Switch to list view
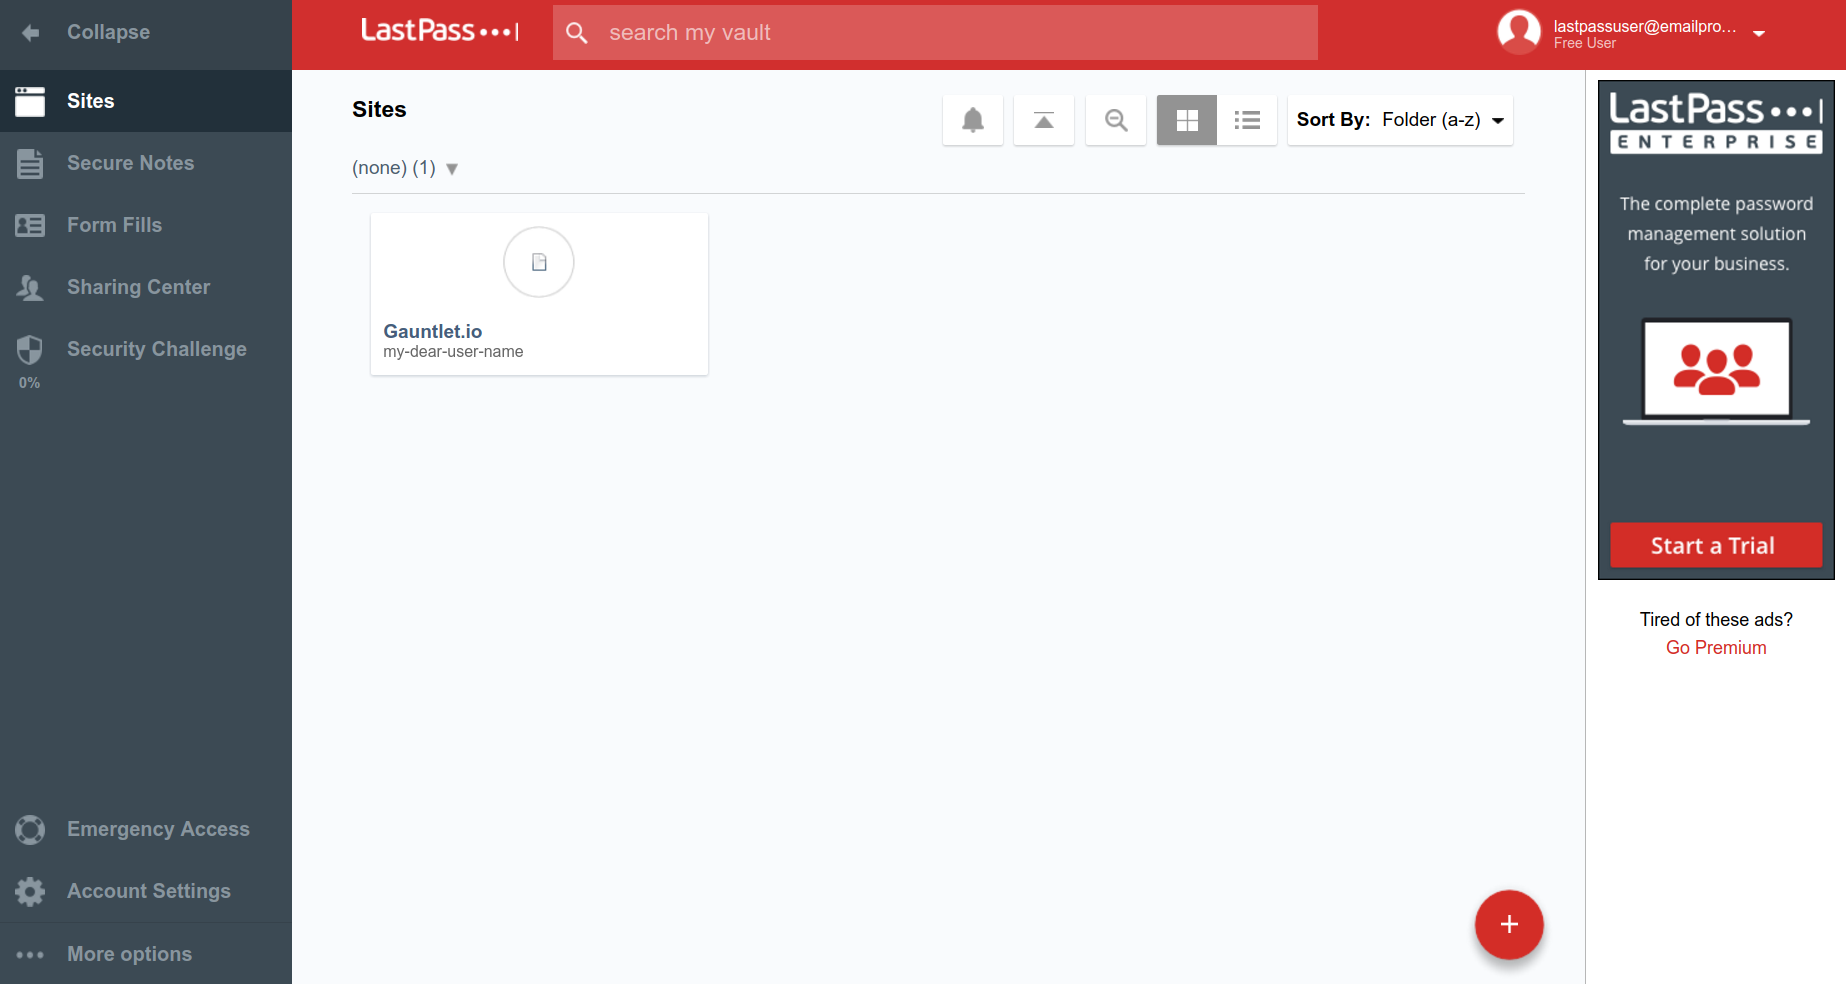The height and width of the screenshot is (984, 1846). tap(1247, 120)
